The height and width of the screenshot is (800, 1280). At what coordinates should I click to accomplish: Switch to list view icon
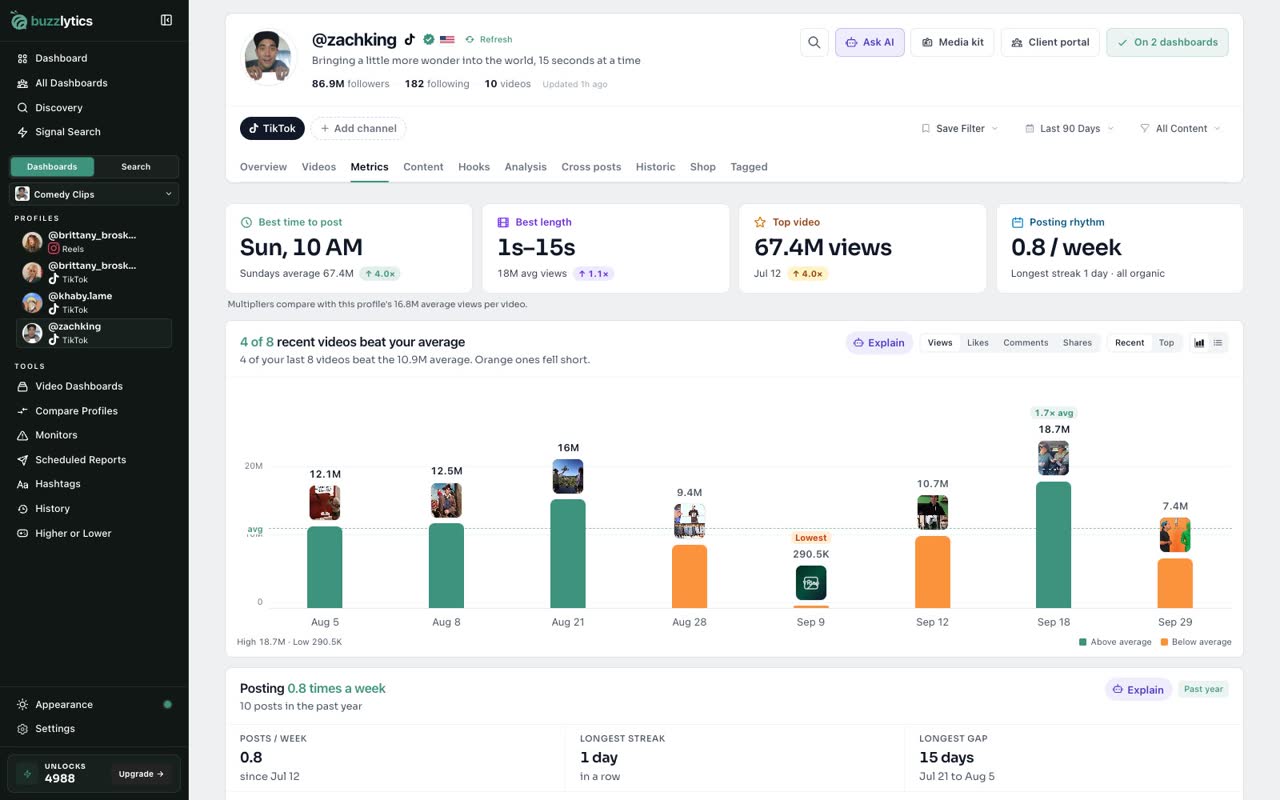1218,343
